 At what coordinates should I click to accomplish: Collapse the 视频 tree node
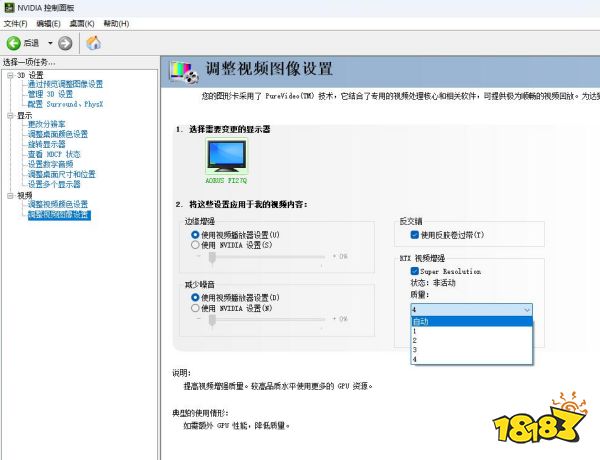[x=10, y=195]
